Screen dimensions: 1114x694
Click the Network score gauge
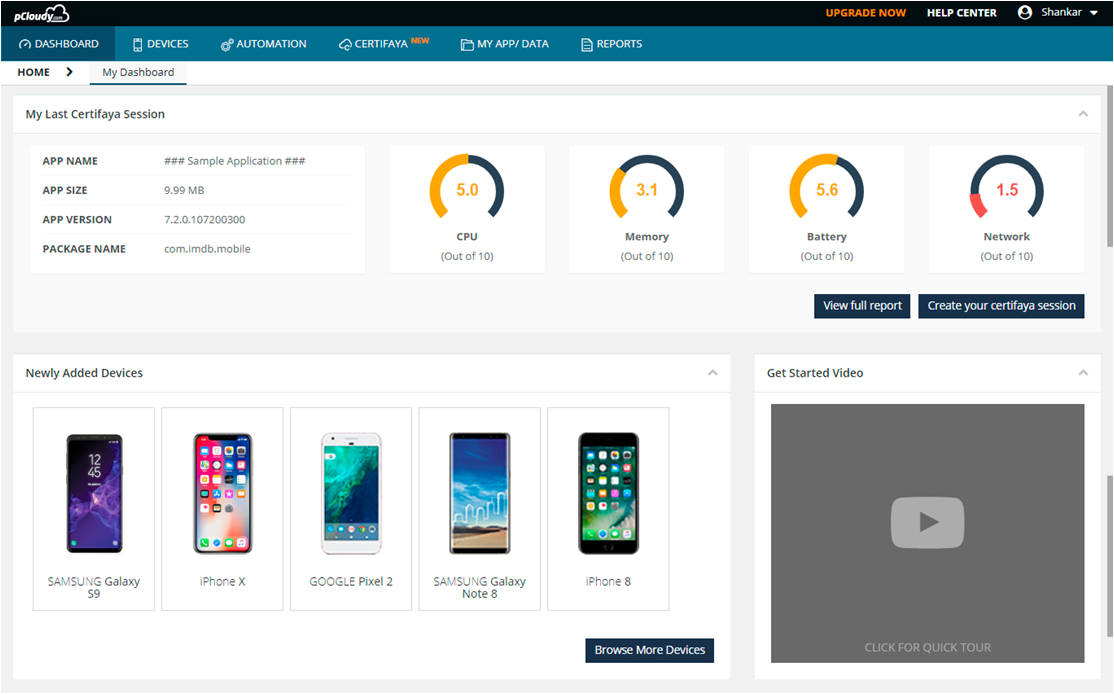click(1007, 188)
